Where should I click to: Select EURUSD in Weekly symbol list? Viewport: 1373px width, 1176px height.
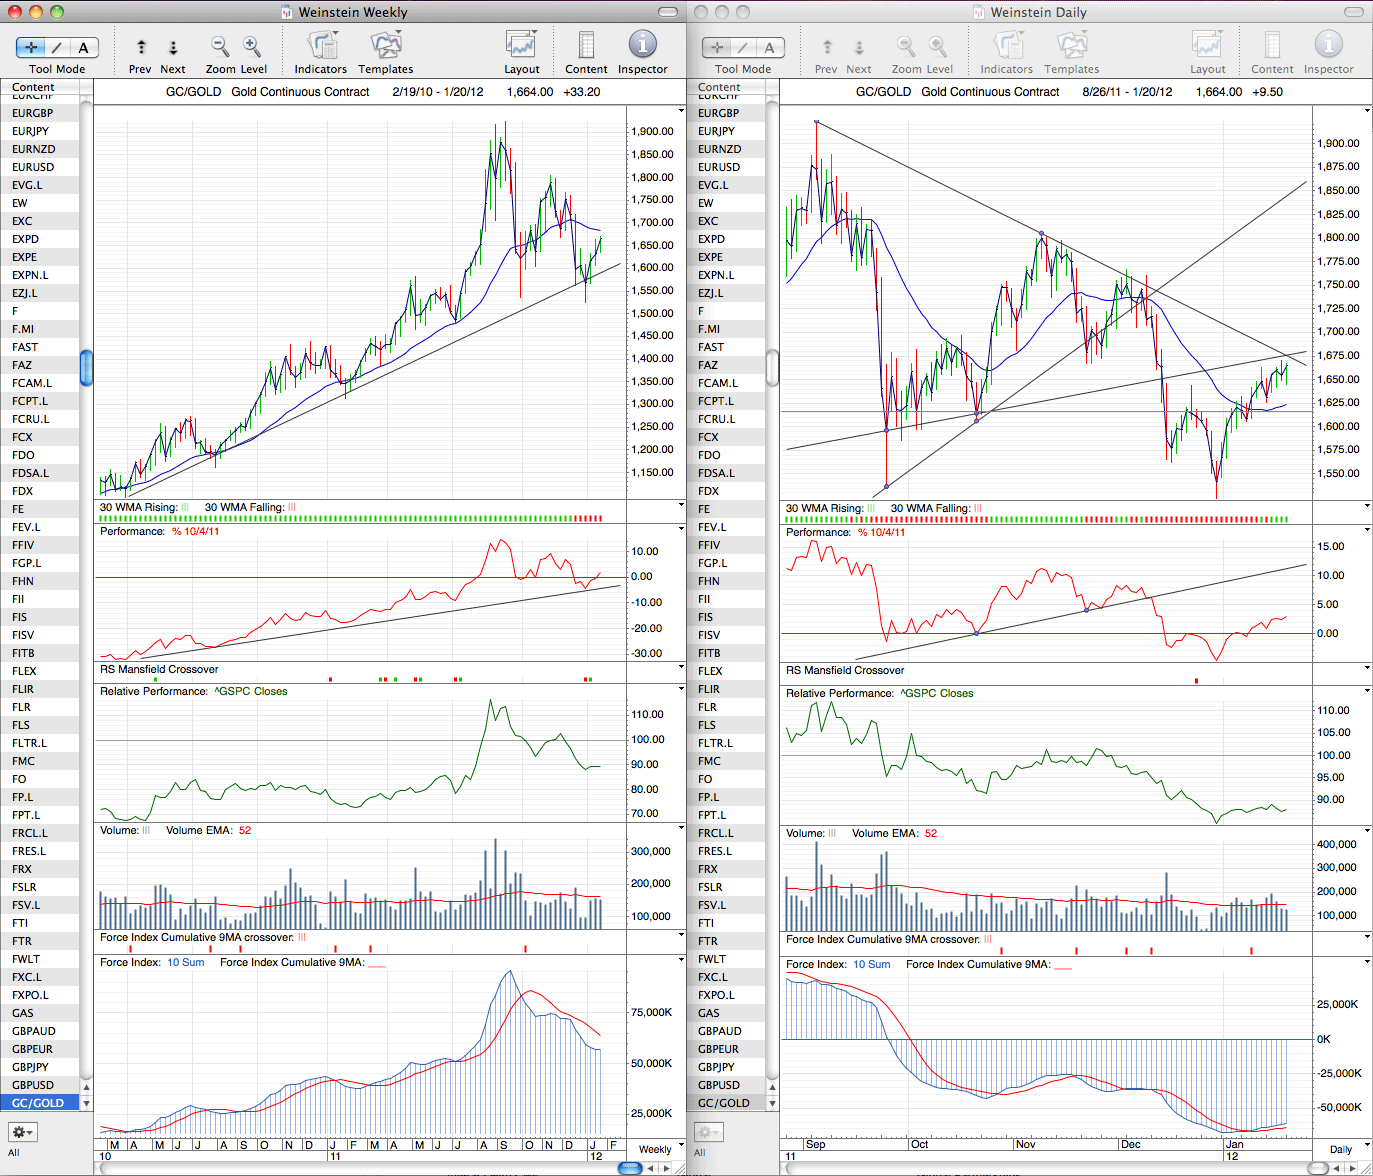40,167
